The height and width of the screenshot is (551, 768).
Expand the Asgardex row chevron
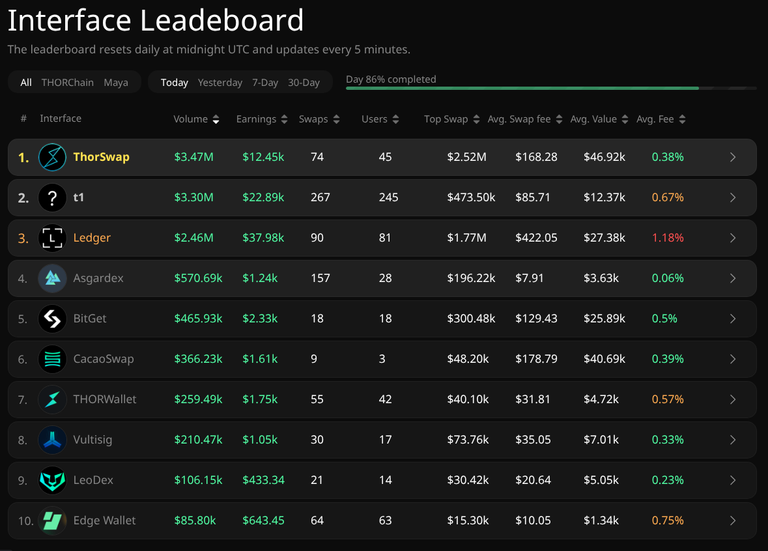click(733, 278)
